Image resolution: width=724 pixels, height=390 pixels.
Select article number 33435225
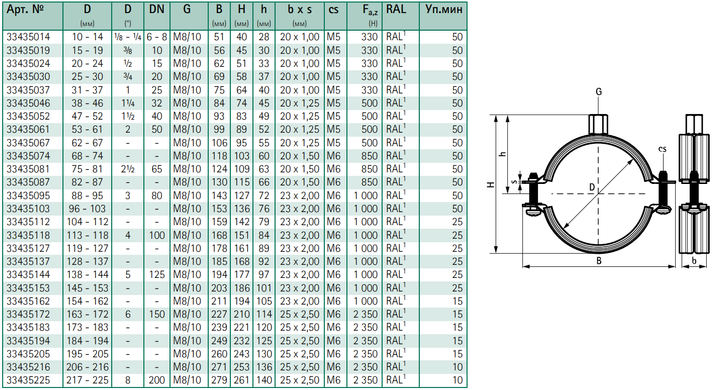[28, 380]
